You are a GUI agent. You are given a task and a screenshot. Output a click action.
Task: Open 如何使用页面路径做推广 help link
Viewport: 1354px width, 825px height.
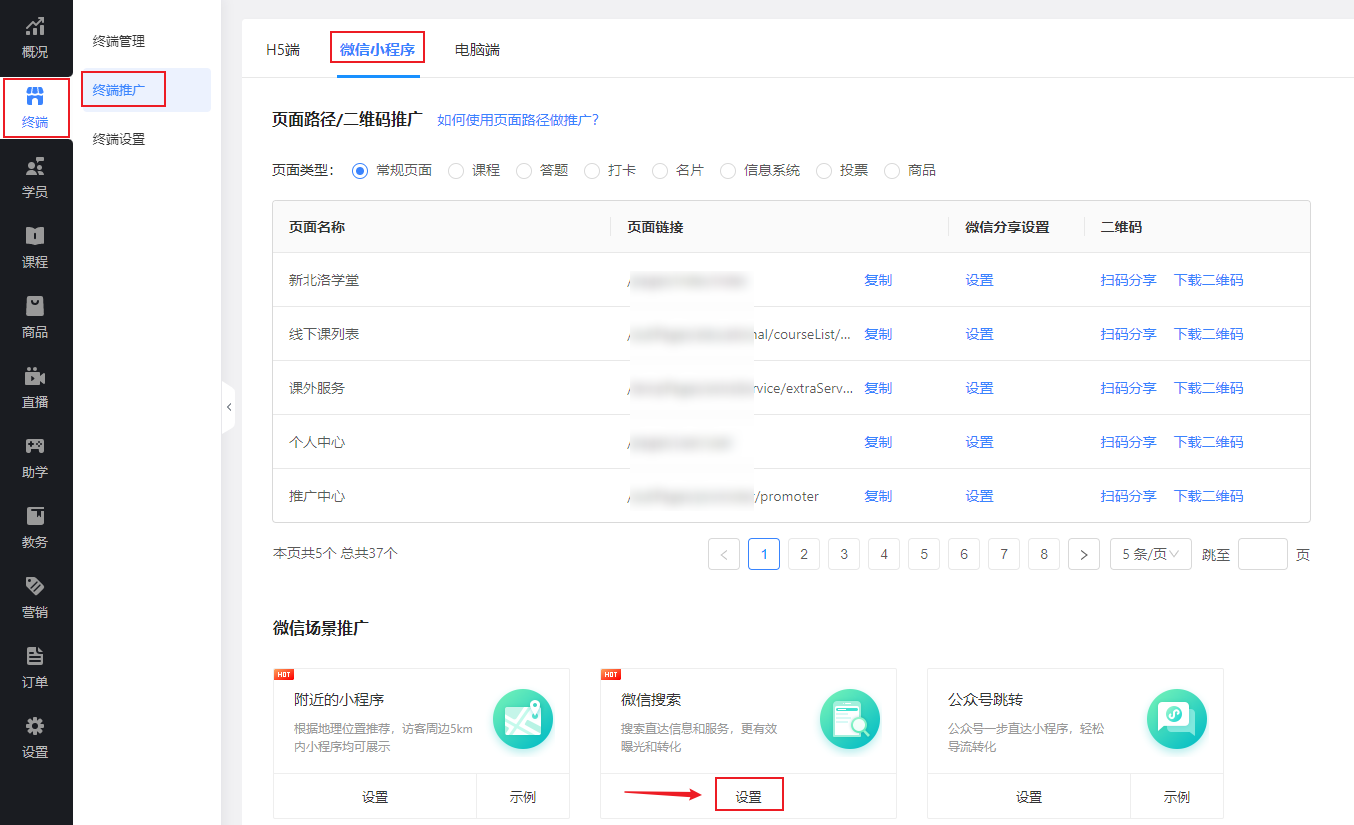click(x=518, y=120)
